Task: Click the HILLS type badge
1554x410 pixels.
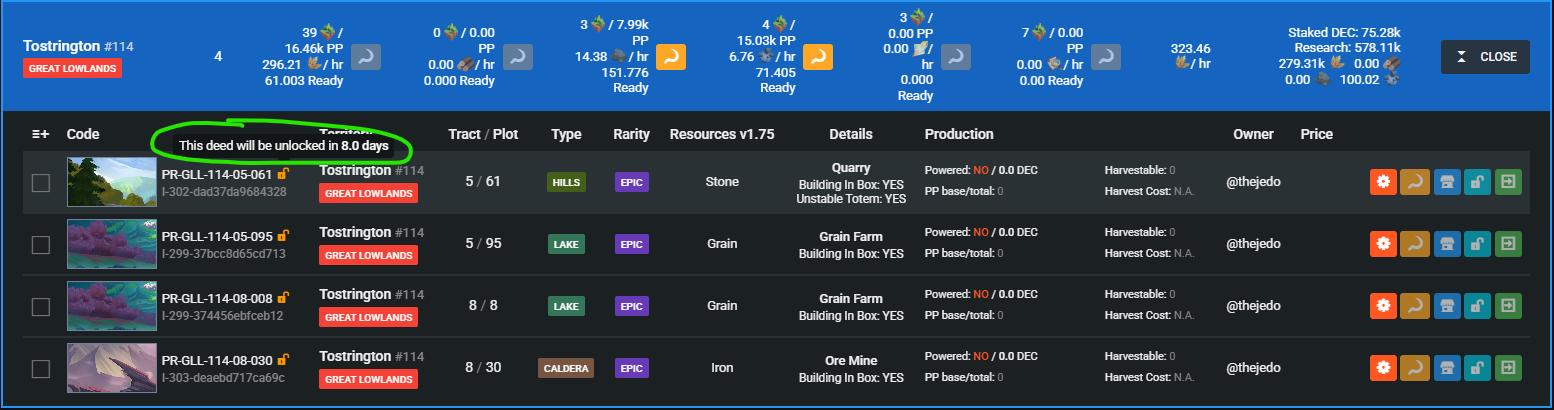Action: pyautogui.click(x=567, y=182)
